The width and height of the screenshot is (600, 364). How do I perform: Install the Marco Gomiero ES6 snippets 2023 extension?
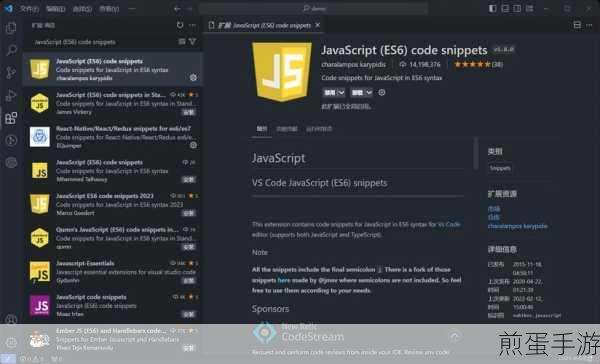tap(189, 213)
